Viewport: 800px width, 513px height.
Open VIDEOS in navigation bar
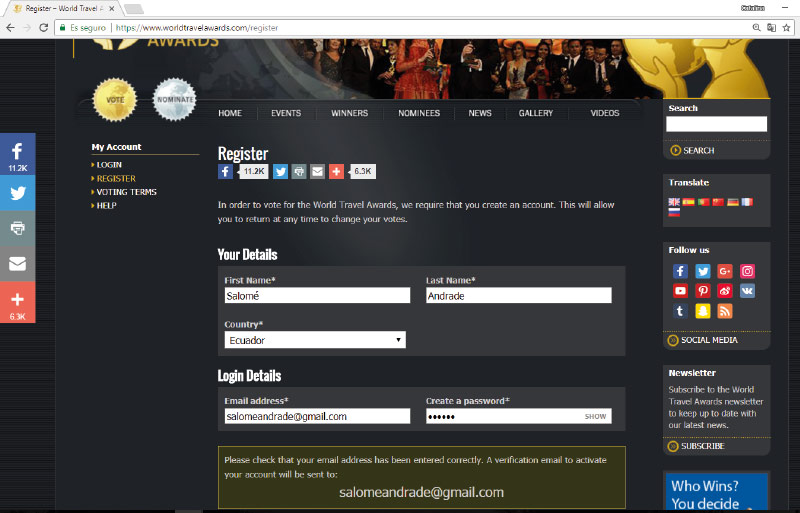(x=605, y=113)
